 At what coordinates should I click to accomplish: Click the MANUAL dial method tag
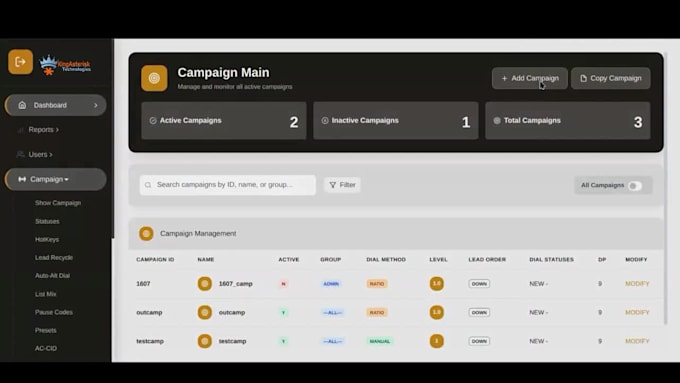pyautogui.click(x=380, y=341)
